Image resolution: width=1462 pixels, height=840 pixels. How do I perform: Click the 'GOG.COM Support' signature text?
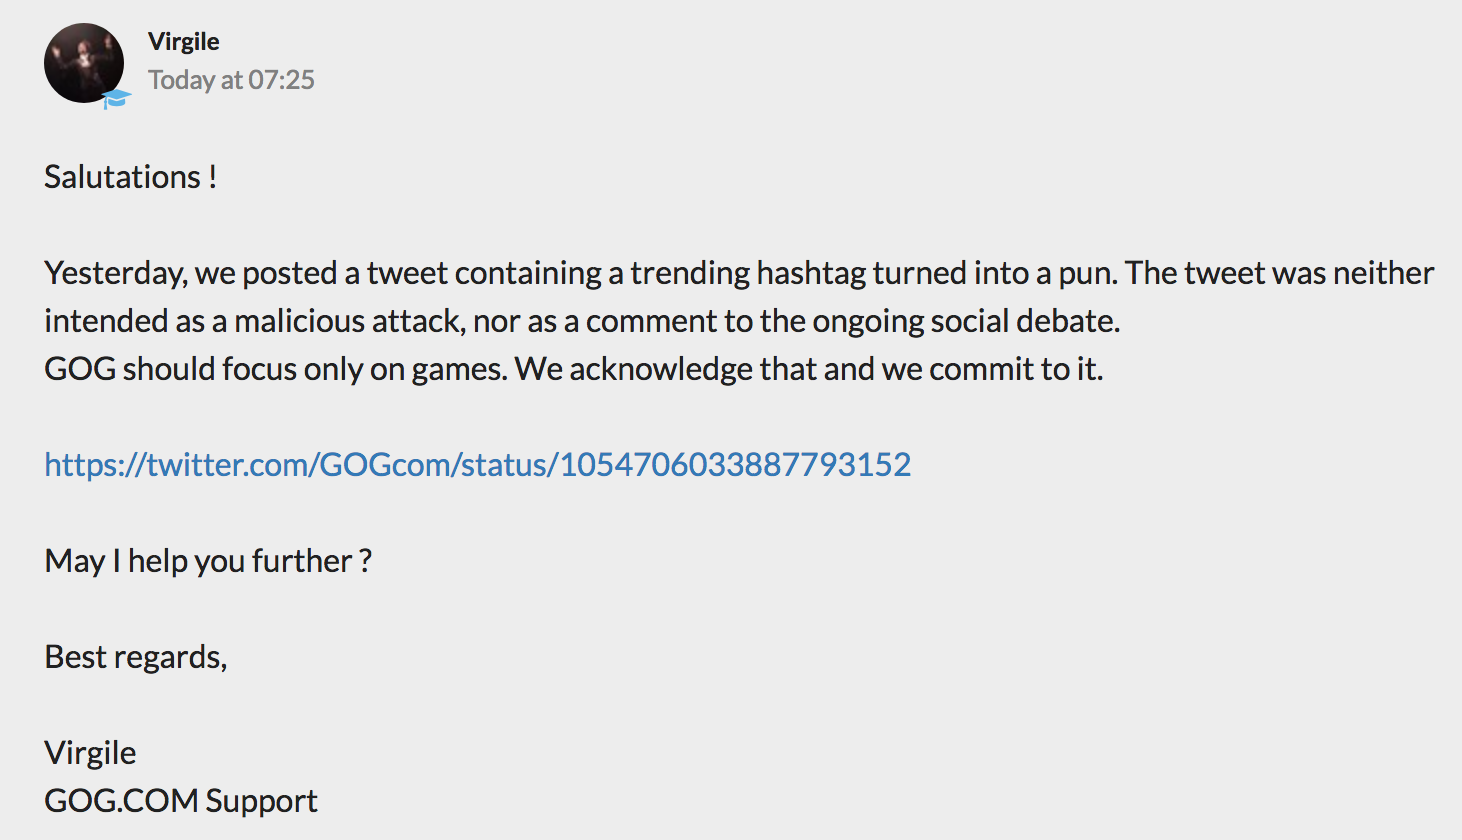[x=181, y=801]
